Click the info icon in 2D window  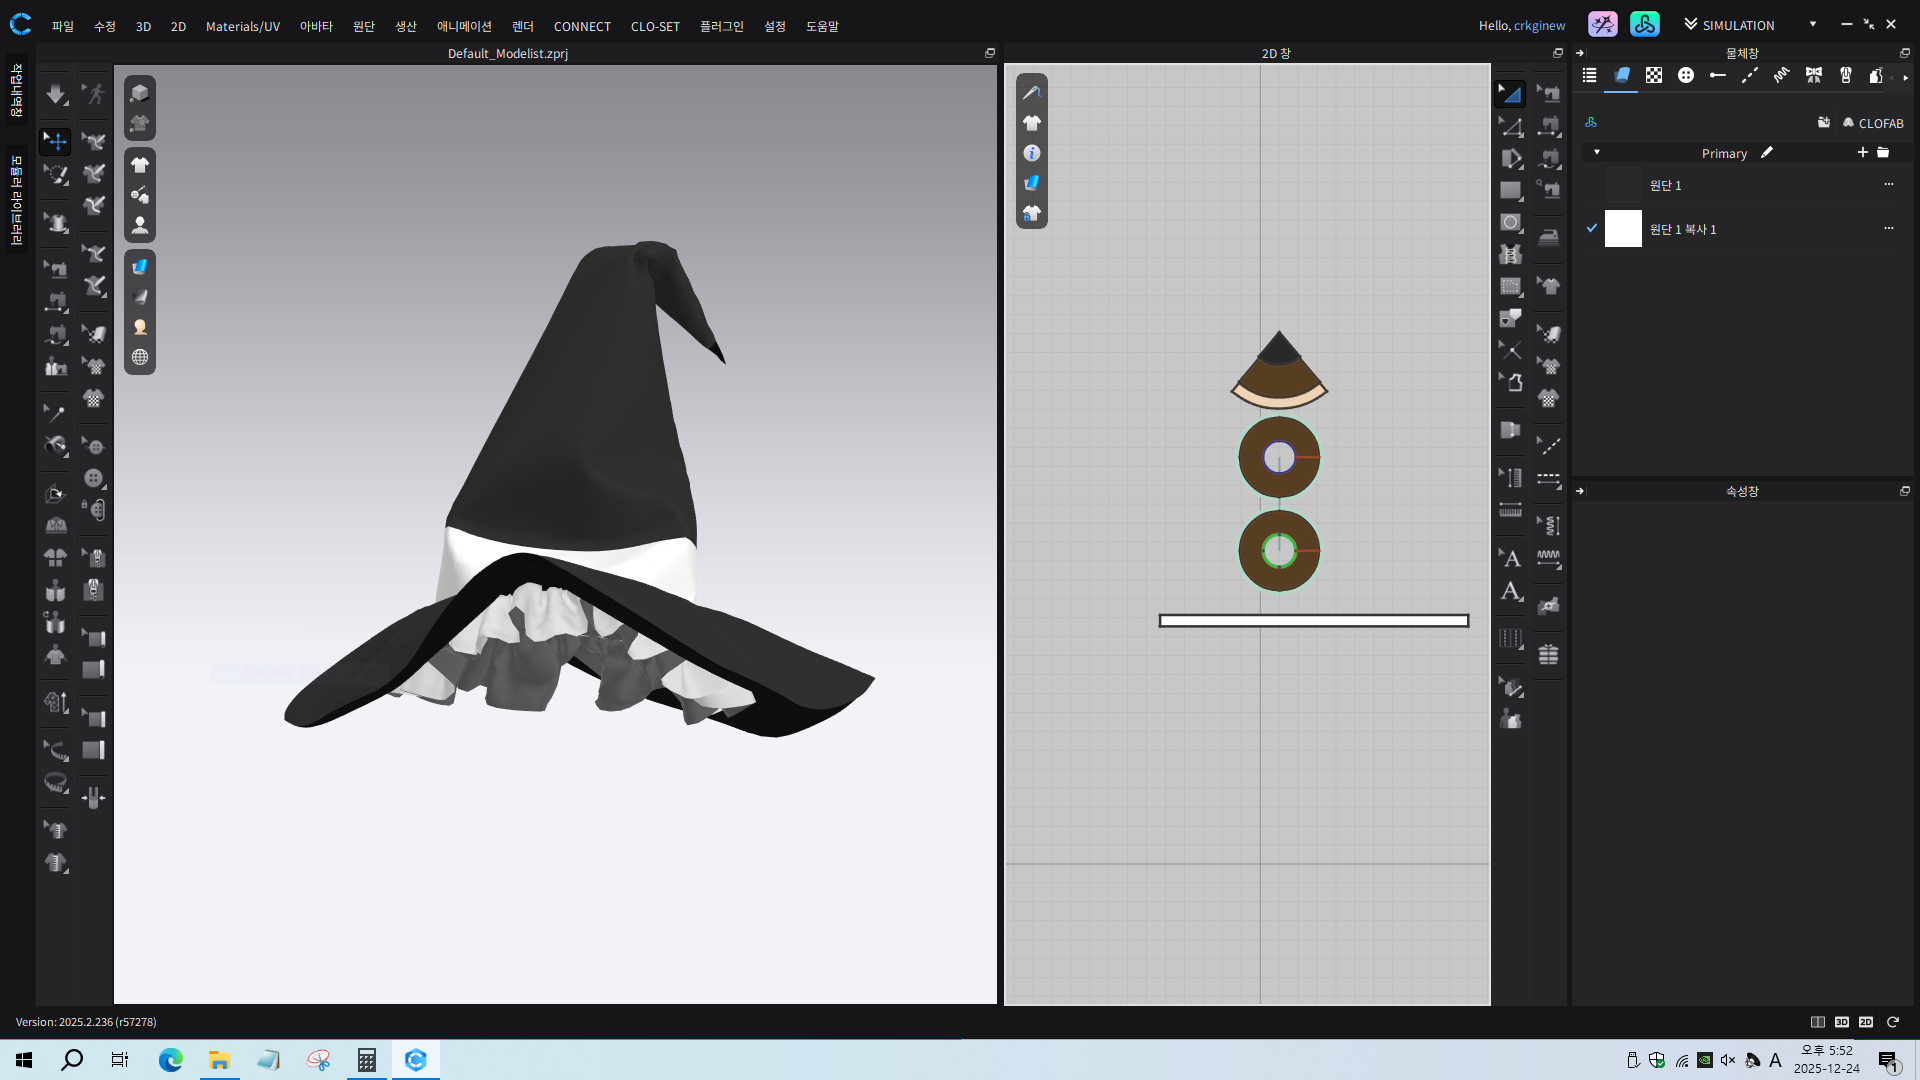pos(1032,153)
